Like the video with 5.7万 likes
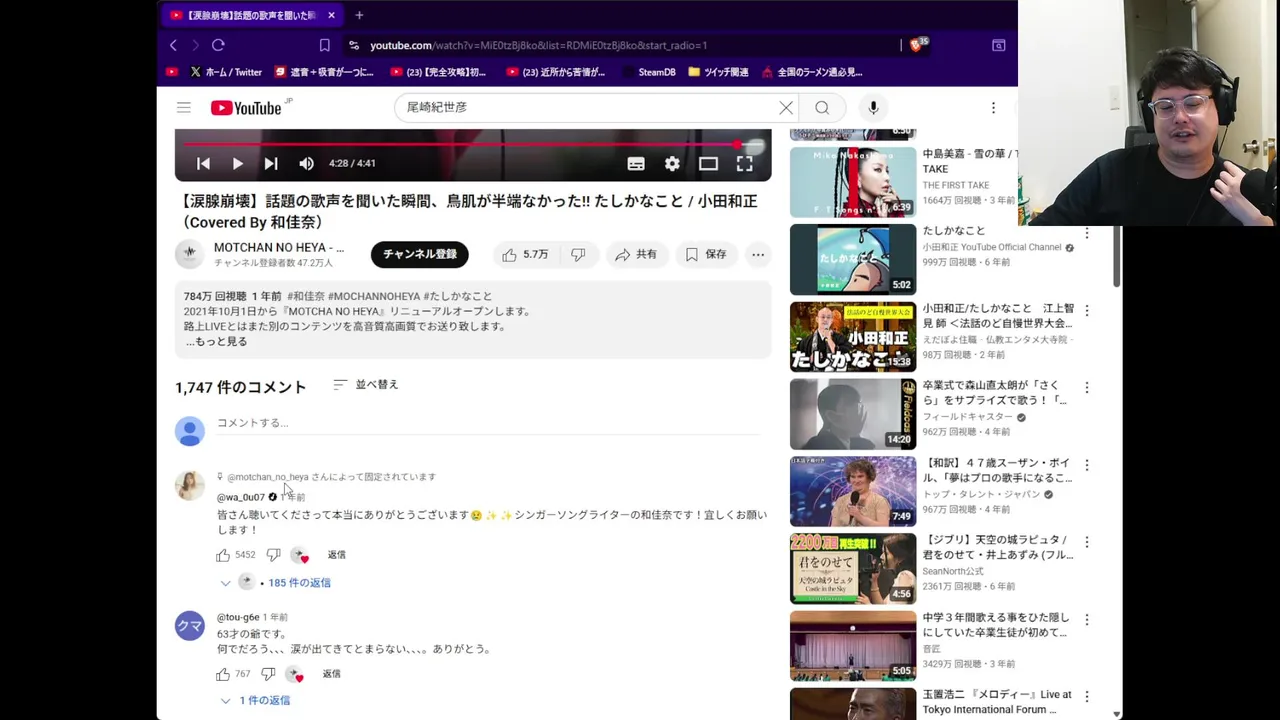1280x720 pixels. pos(526,254)
